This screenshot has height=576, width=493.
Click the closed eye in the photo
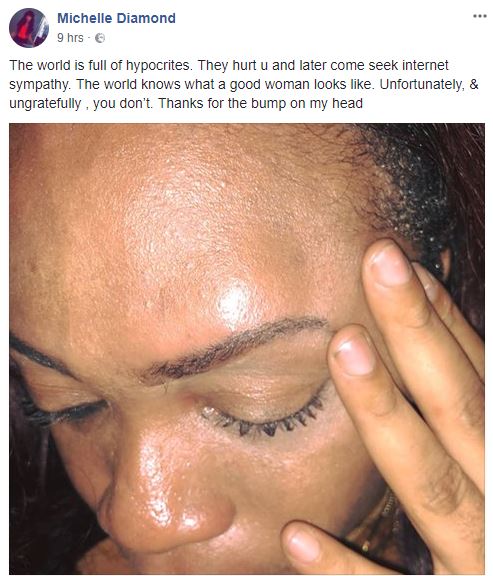click(265, 419)
